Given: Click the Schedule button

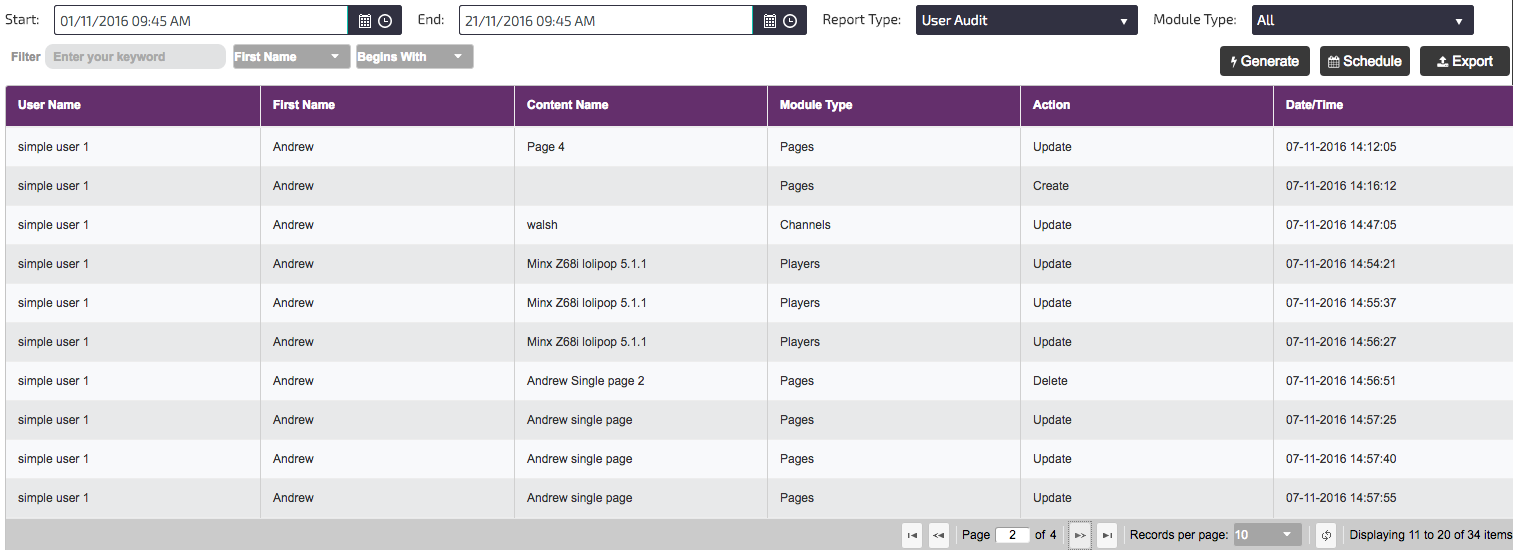Looking at the screenshot, I should pyautogui.click(x=1365, y=61).
